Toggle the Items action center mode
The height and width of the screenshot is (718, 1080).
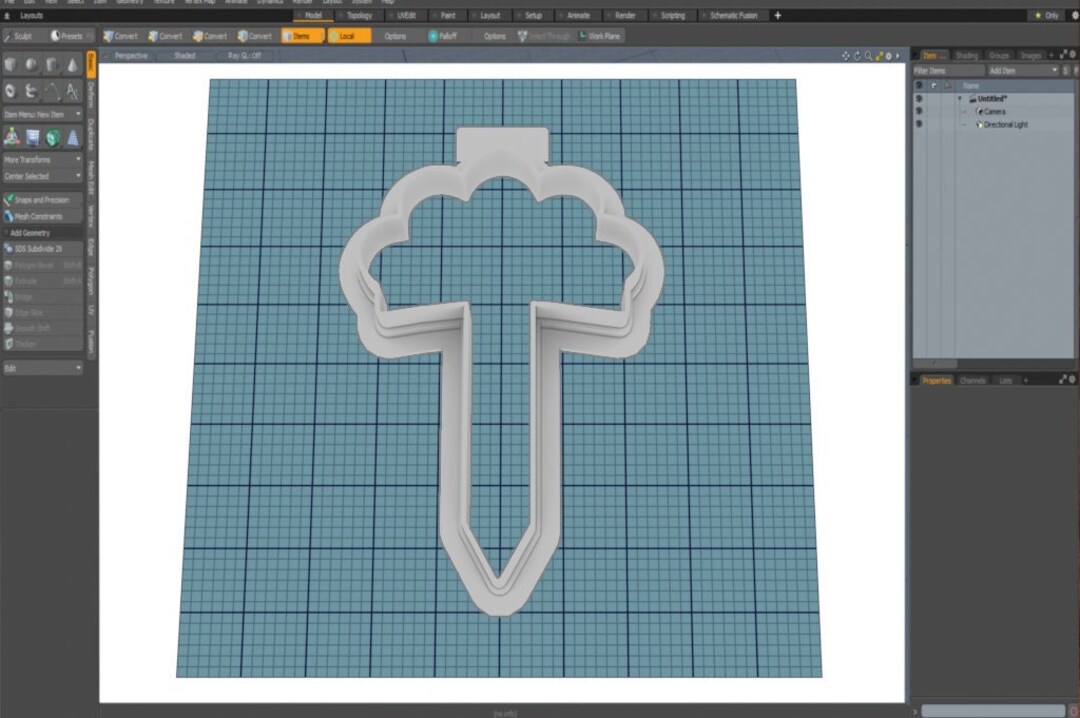tap(301, 34)
